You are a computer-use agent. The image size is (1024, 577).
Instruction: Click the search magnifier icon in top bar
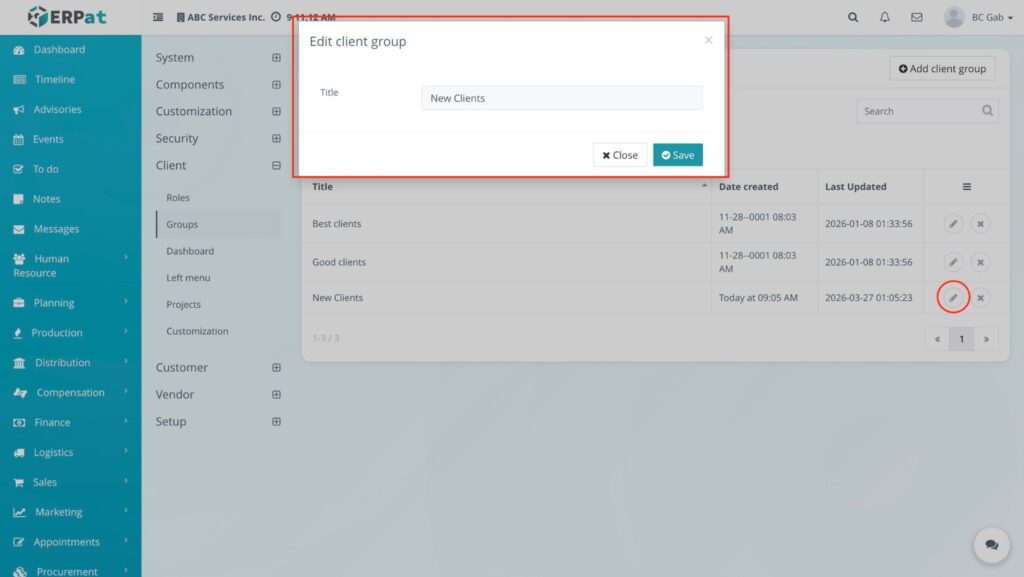tap(853, 17)
